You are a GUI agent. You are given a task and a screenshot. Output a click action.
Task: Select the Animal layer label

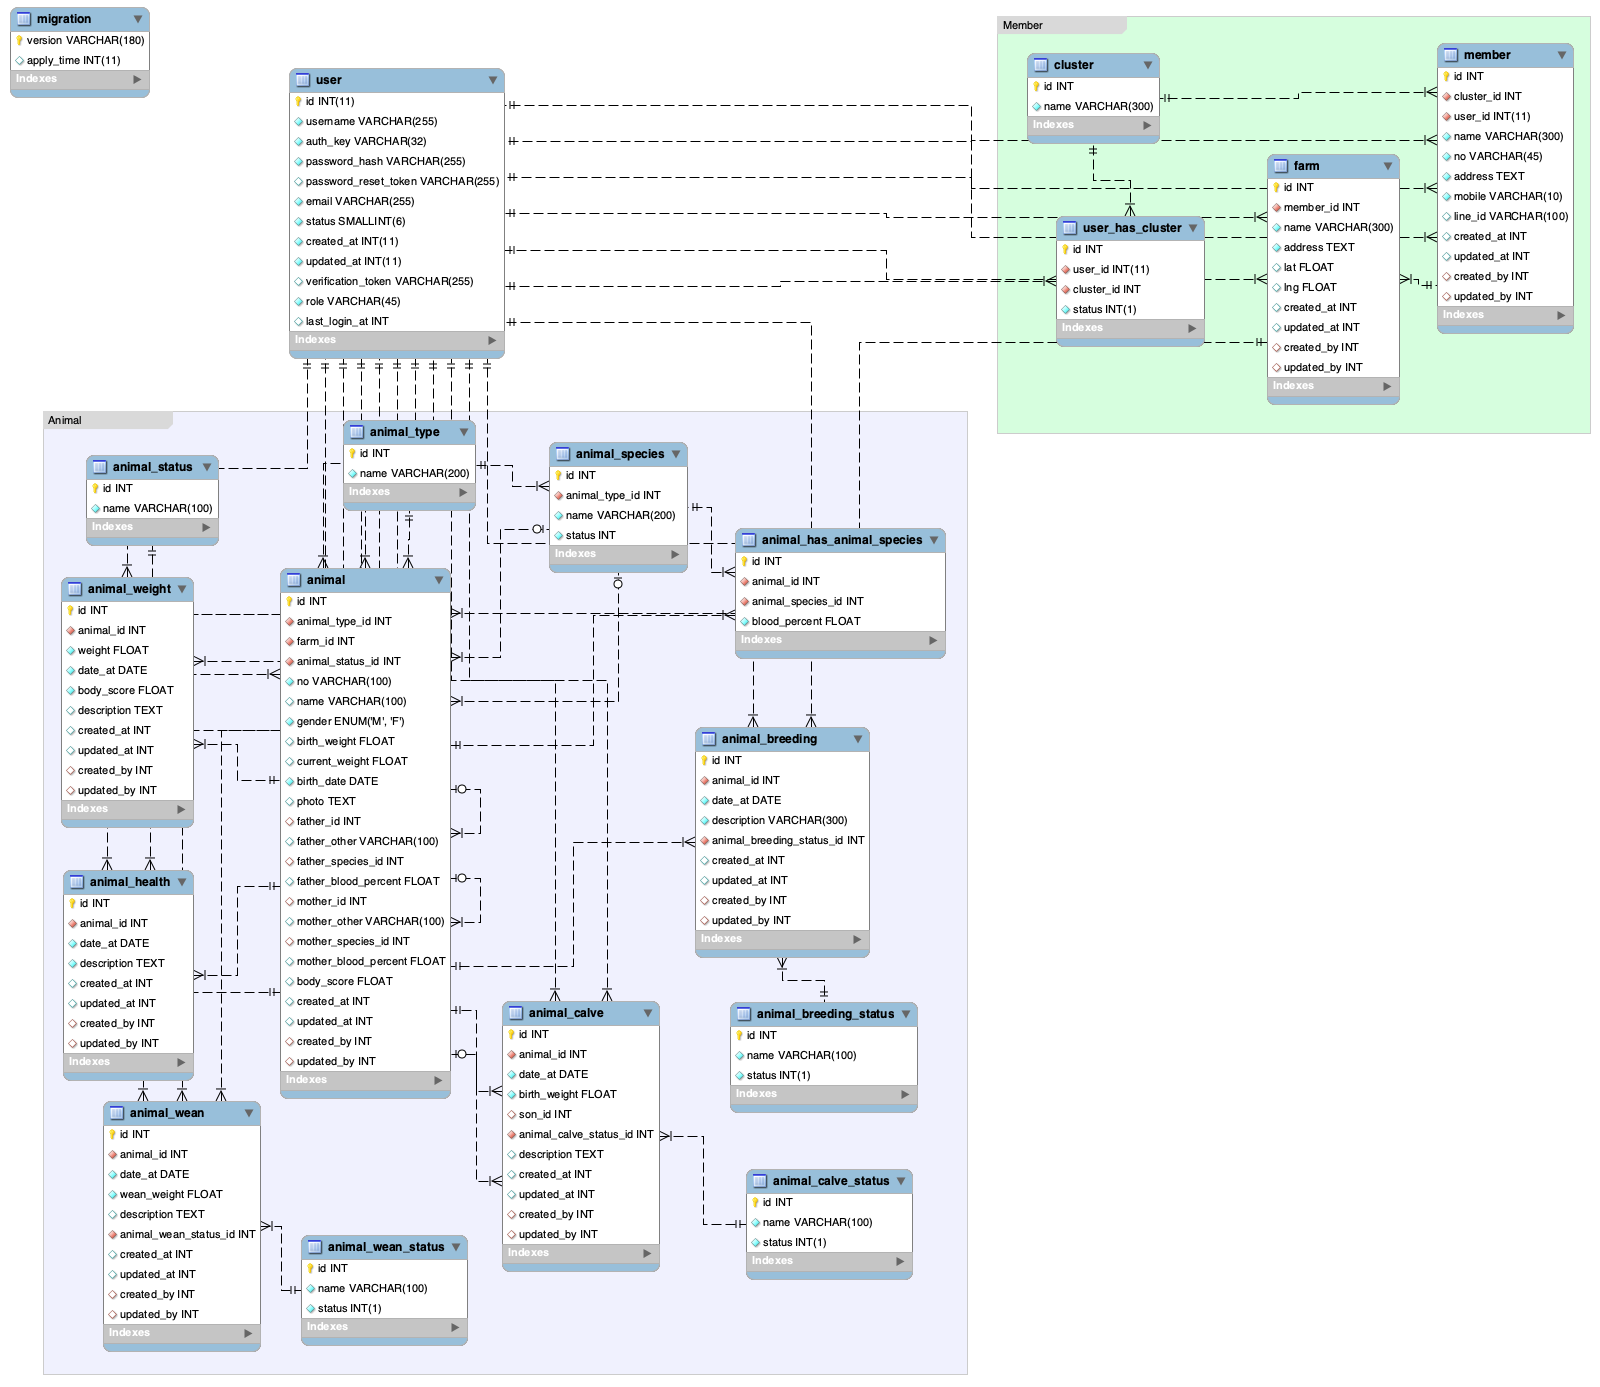pos(65,420)
